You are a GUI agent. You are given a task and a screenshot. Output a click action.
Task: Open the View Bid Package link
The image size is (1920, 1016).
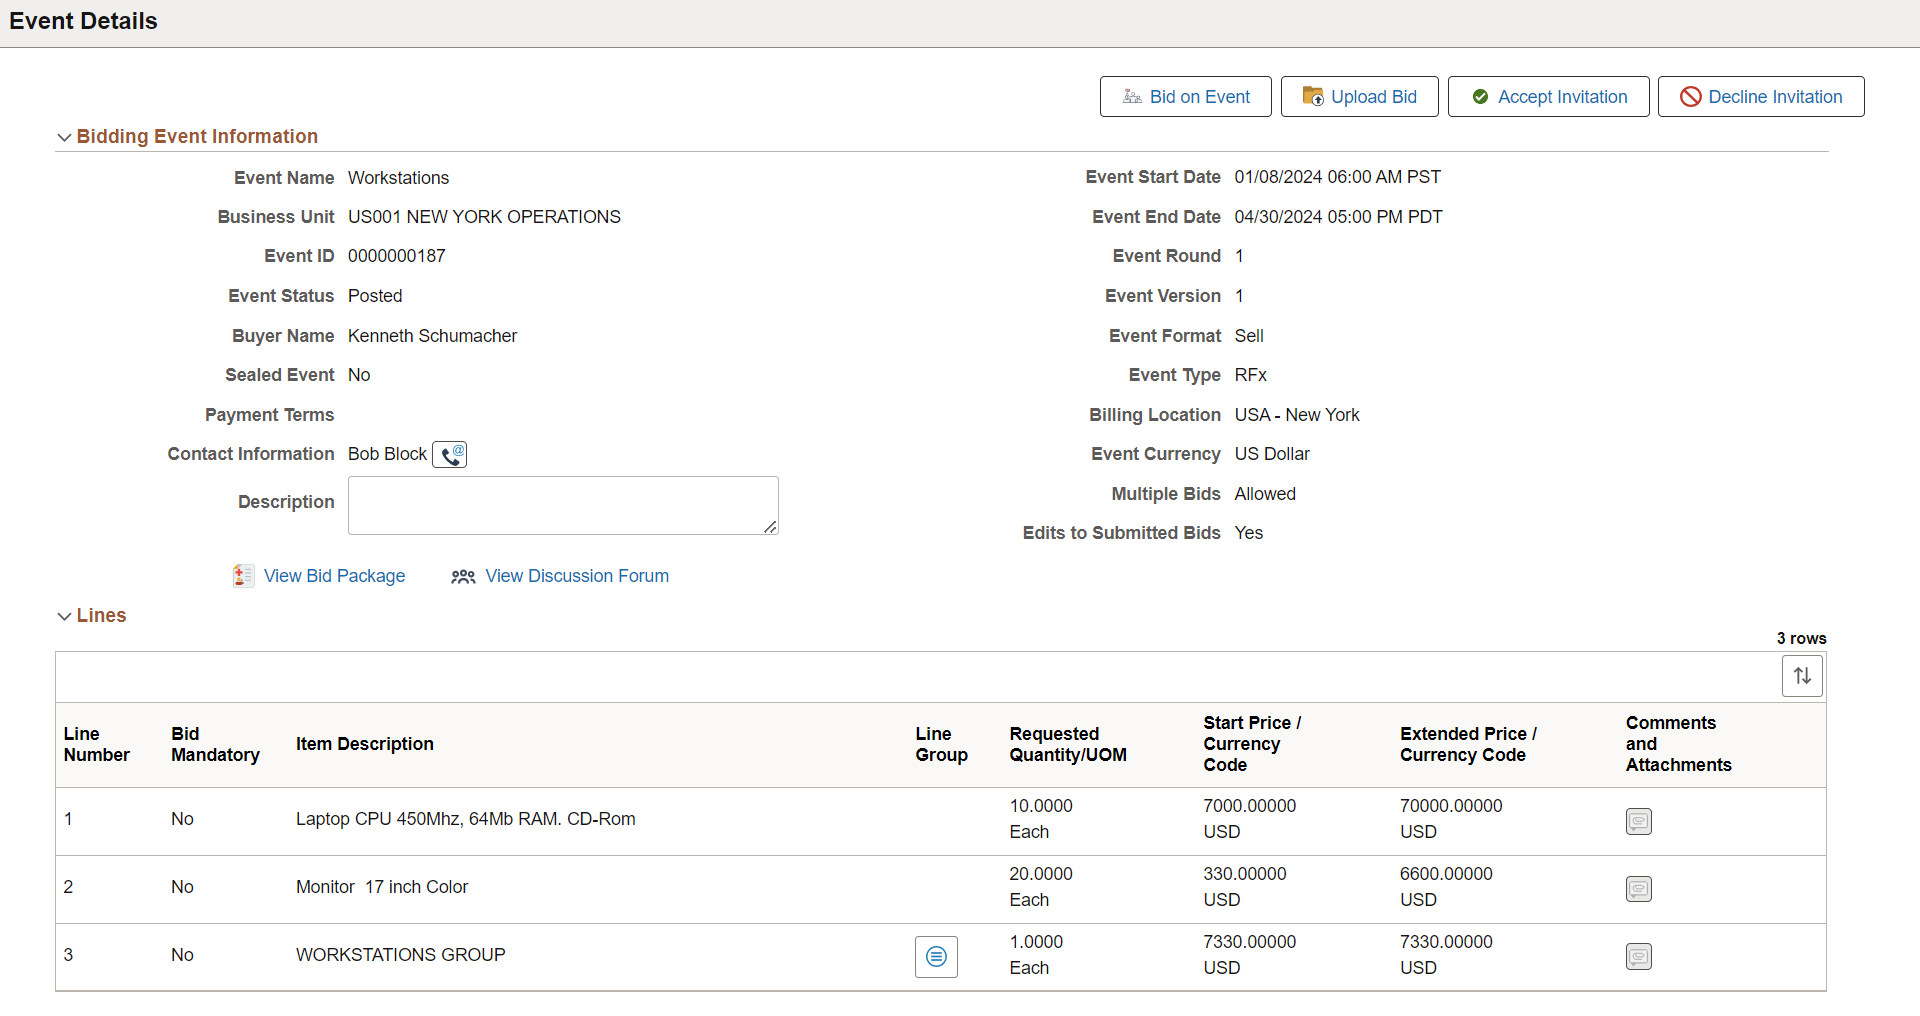click(x=335, y=576)
